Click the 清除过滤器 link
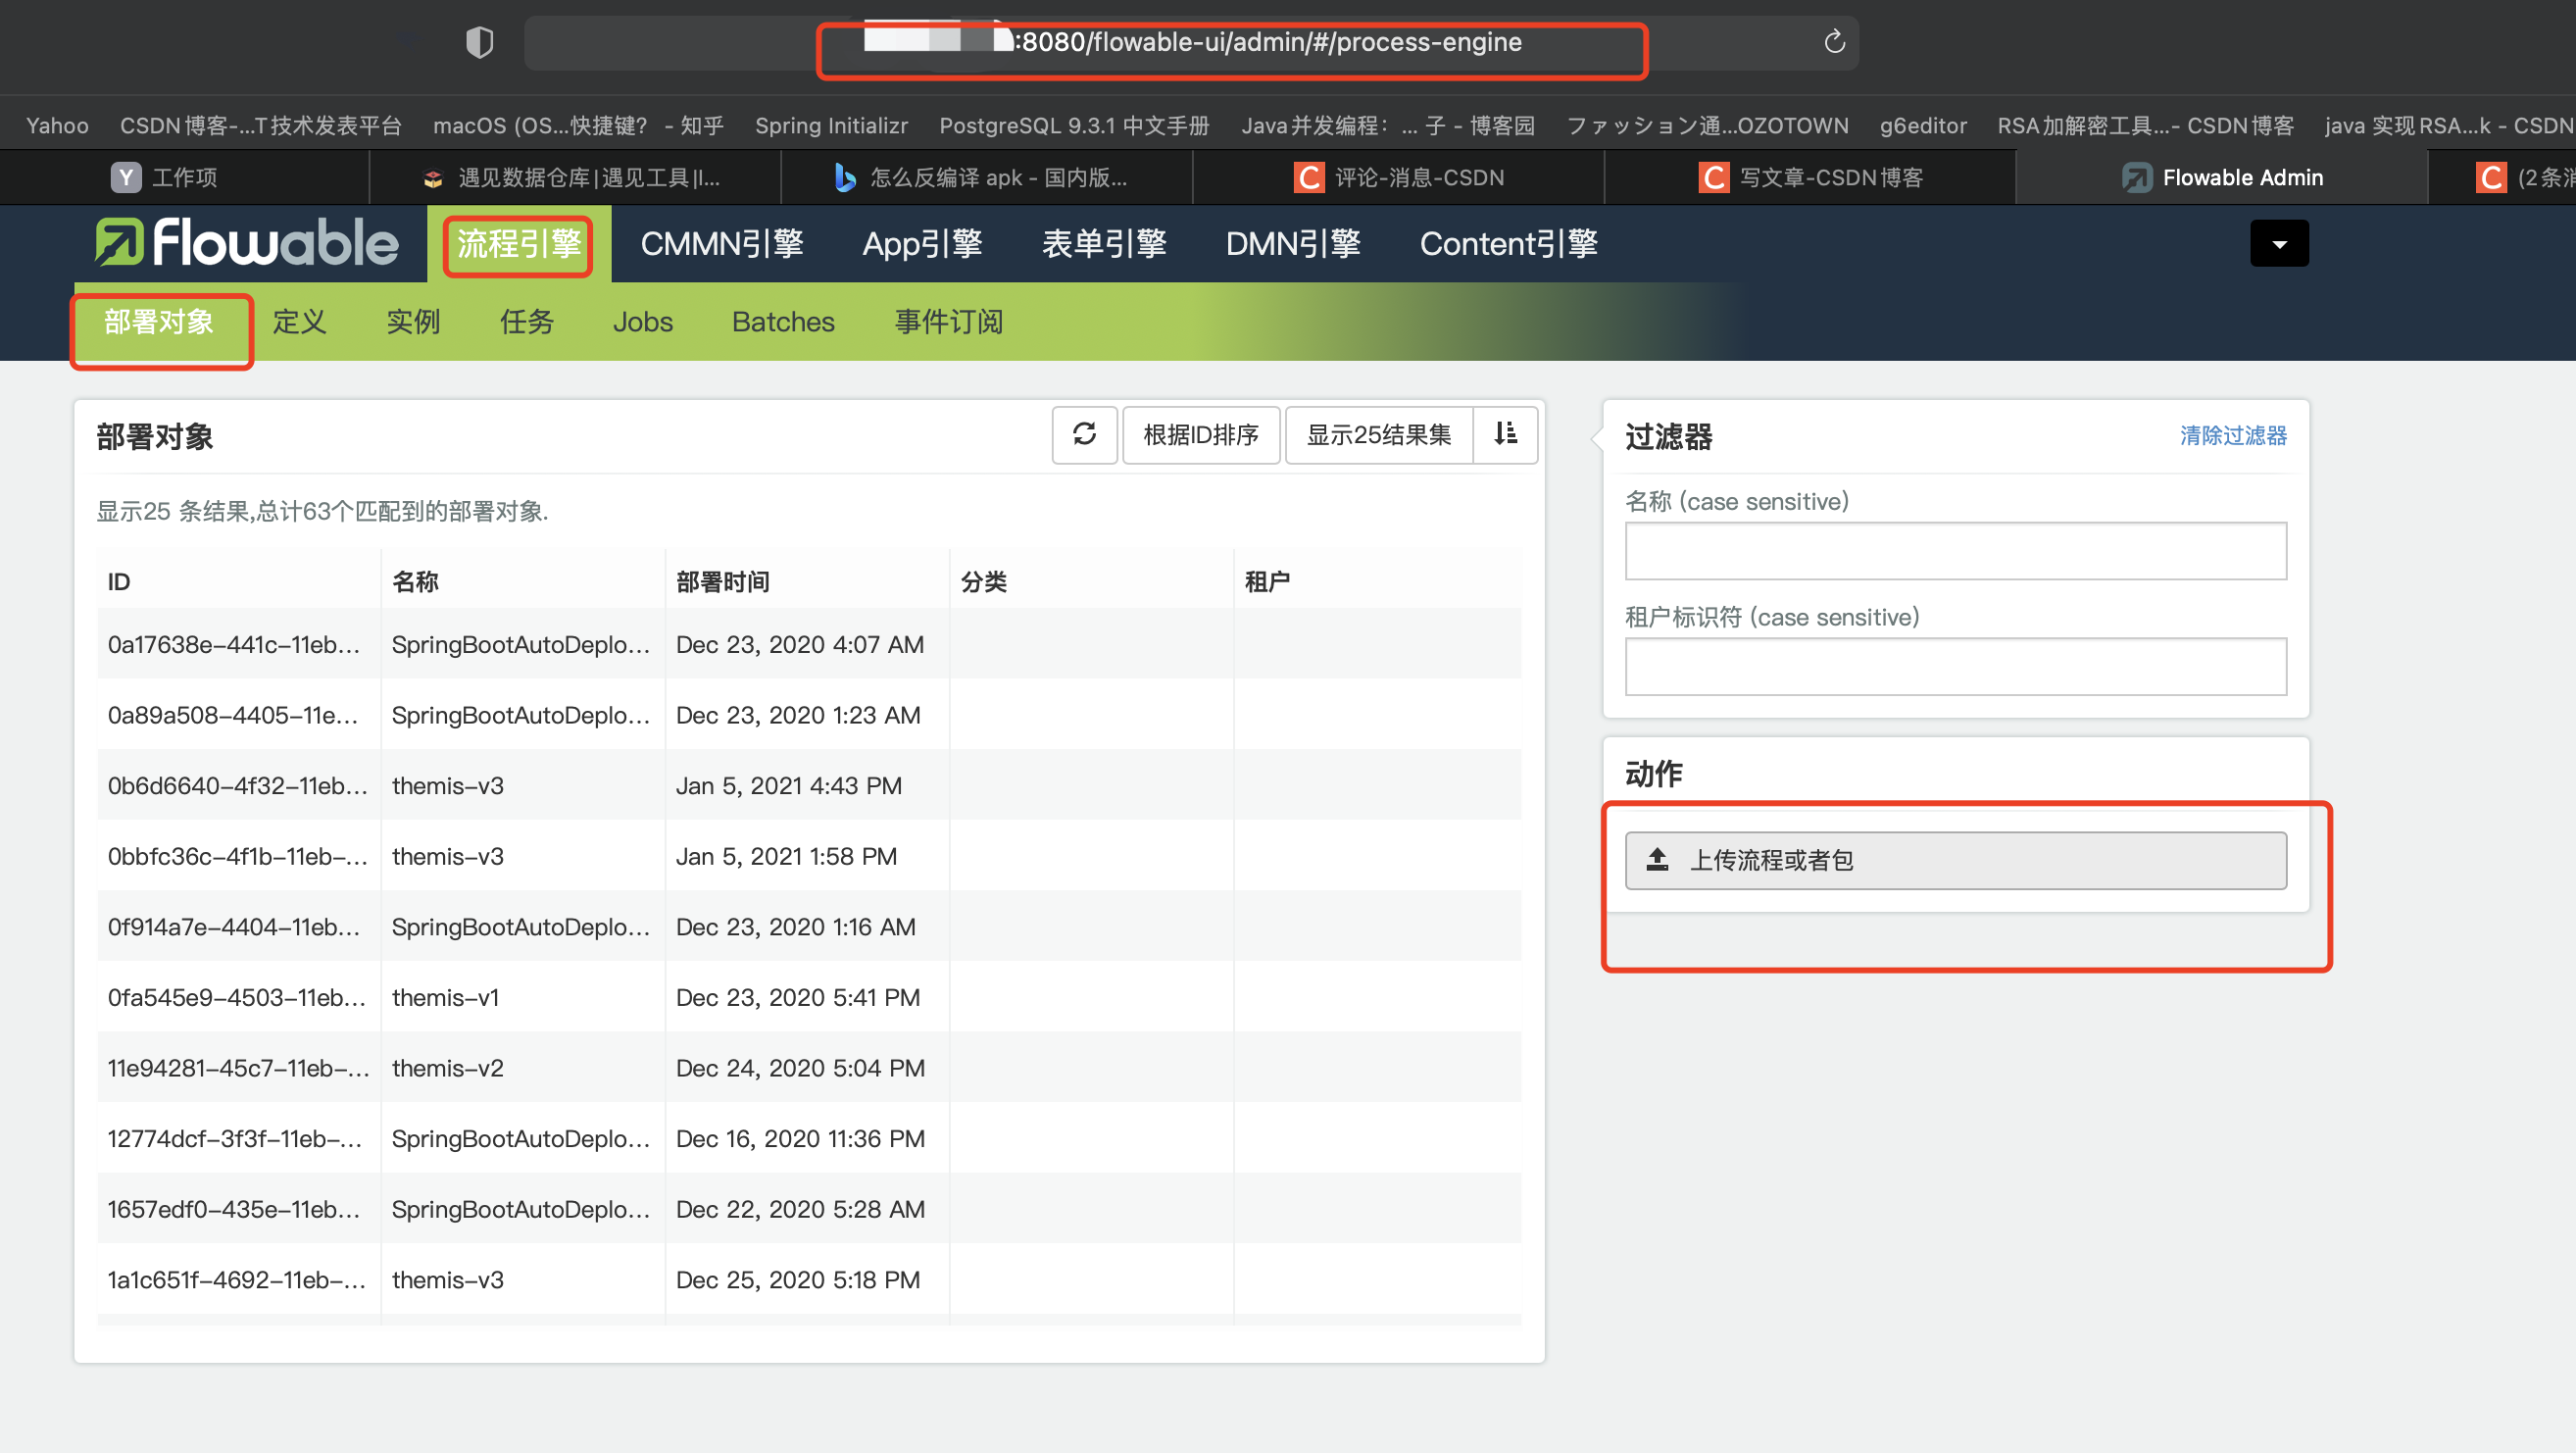 pyautogui.click(x=2232, y=436)
